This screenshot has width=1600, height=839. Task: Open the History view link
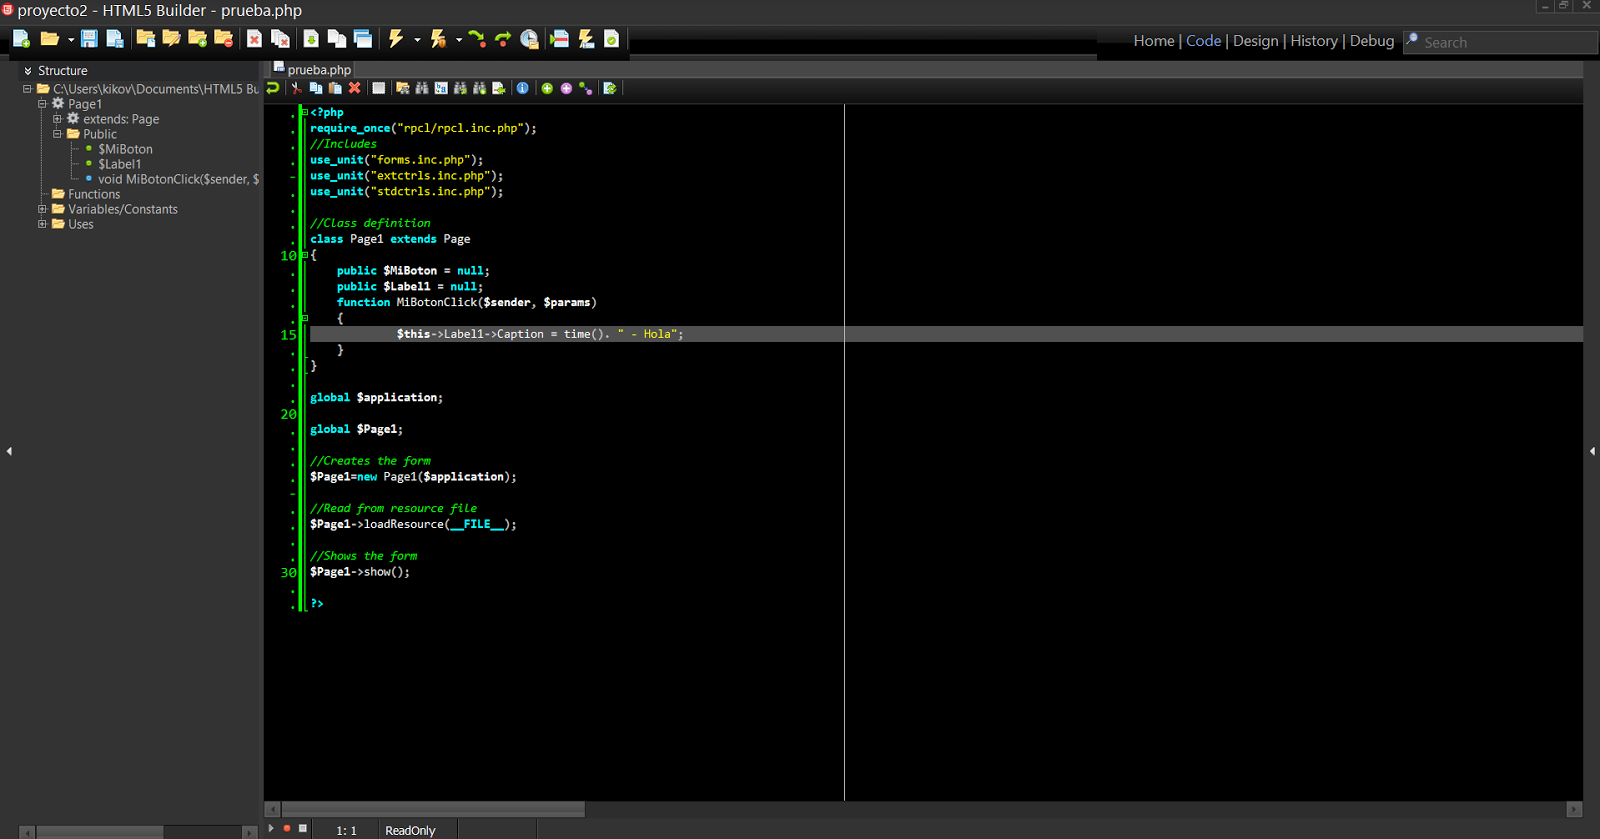pyautogui.click(x=1313, y=41)
